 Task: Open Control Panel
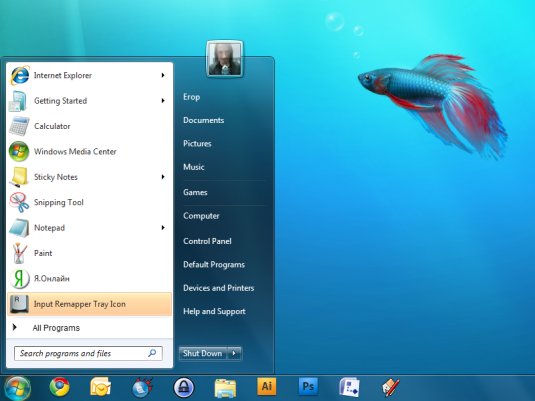tap(207, 241)
